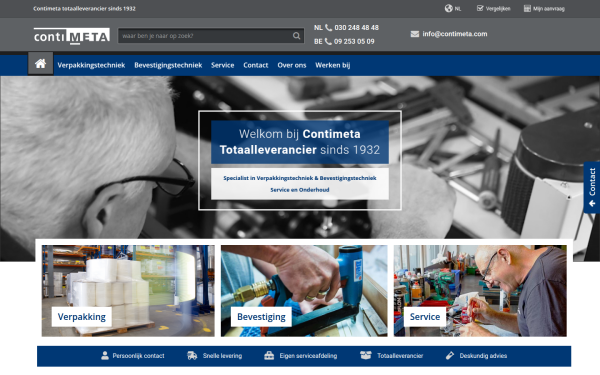Click the Snelle levering text

(x=222, y=356)
